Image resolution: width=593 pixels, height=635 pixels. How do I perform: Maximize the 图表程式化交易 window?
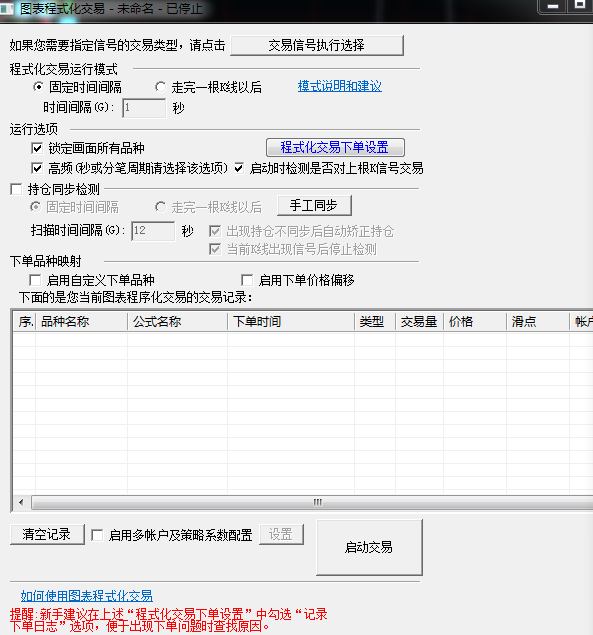[580, 5]
